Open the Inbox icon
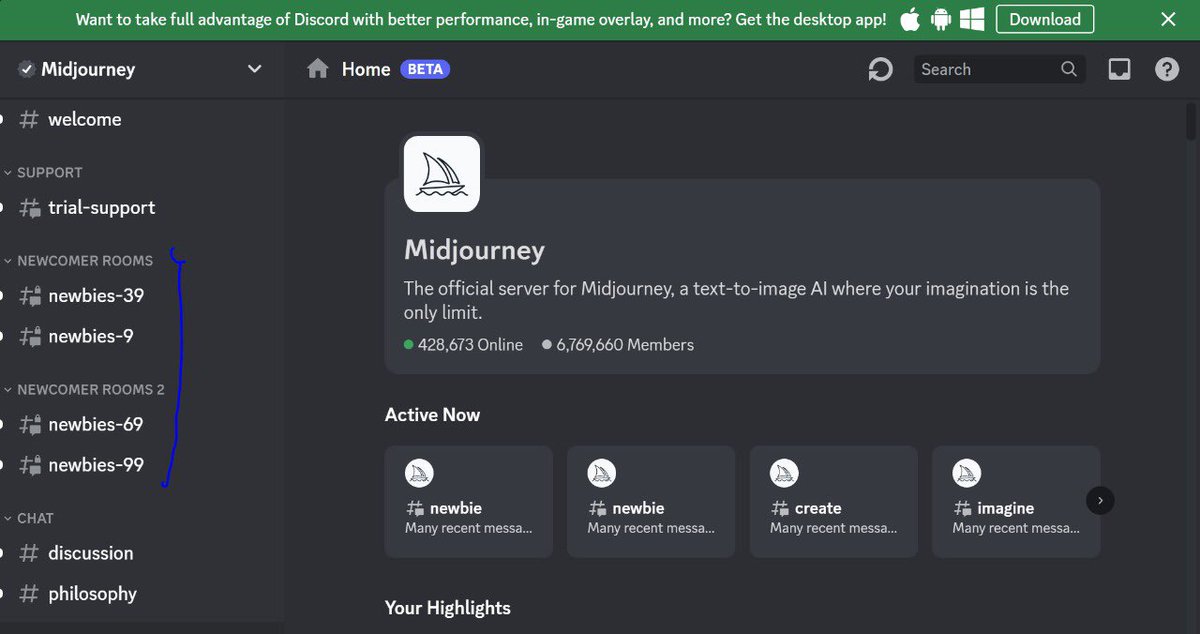 (x=1119, y=69)
